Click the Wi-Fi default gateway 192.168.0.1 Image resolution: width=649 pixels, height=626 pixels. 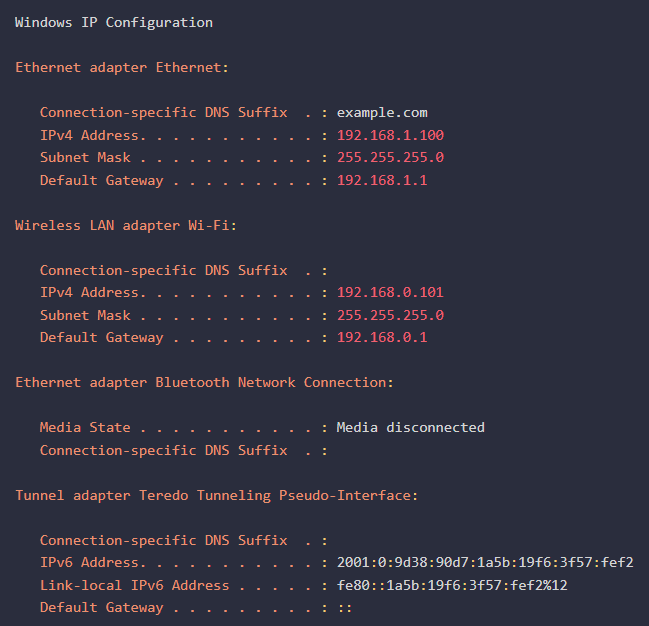coord(382,337)
